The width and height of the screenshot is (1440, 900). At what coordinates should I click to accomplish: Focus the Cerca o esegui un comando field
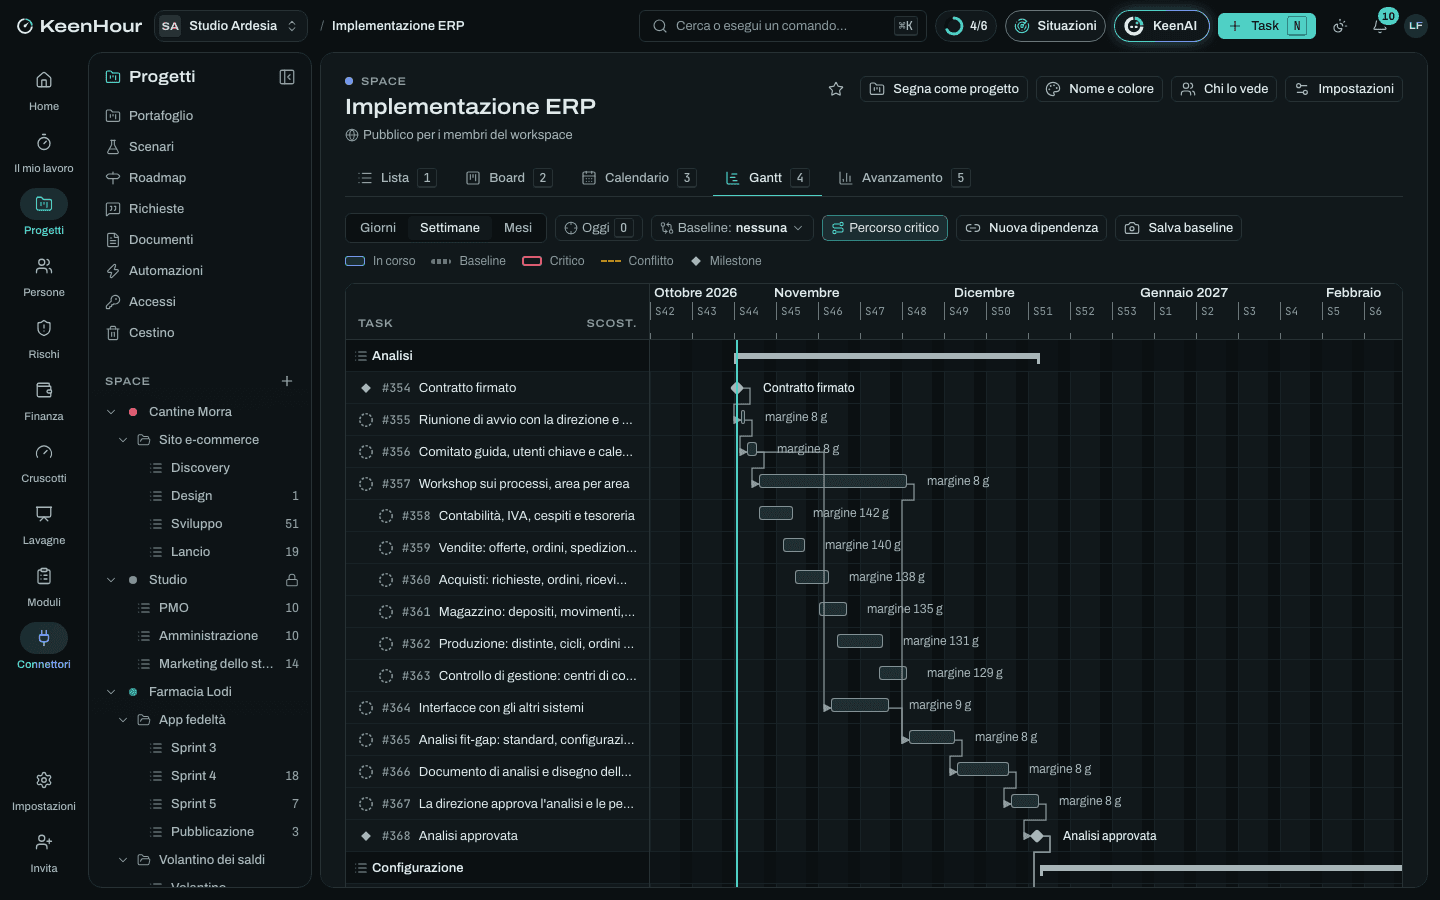(x=783, y=26)
